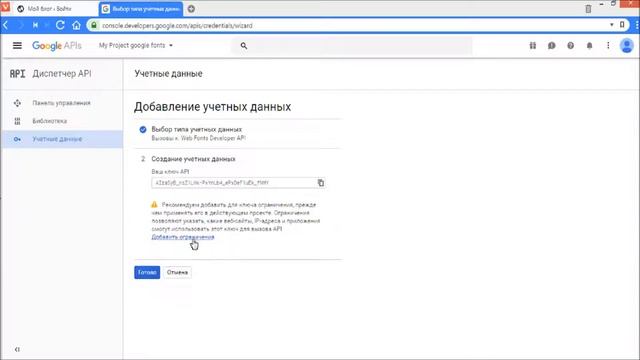Expand step 'Выбор типа учетных данных'
640x360 pixels.
point(197,129)
